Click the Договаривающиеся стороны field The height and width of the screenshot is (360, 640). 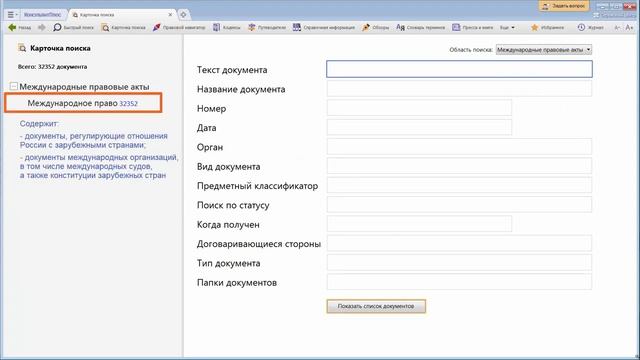459,244
